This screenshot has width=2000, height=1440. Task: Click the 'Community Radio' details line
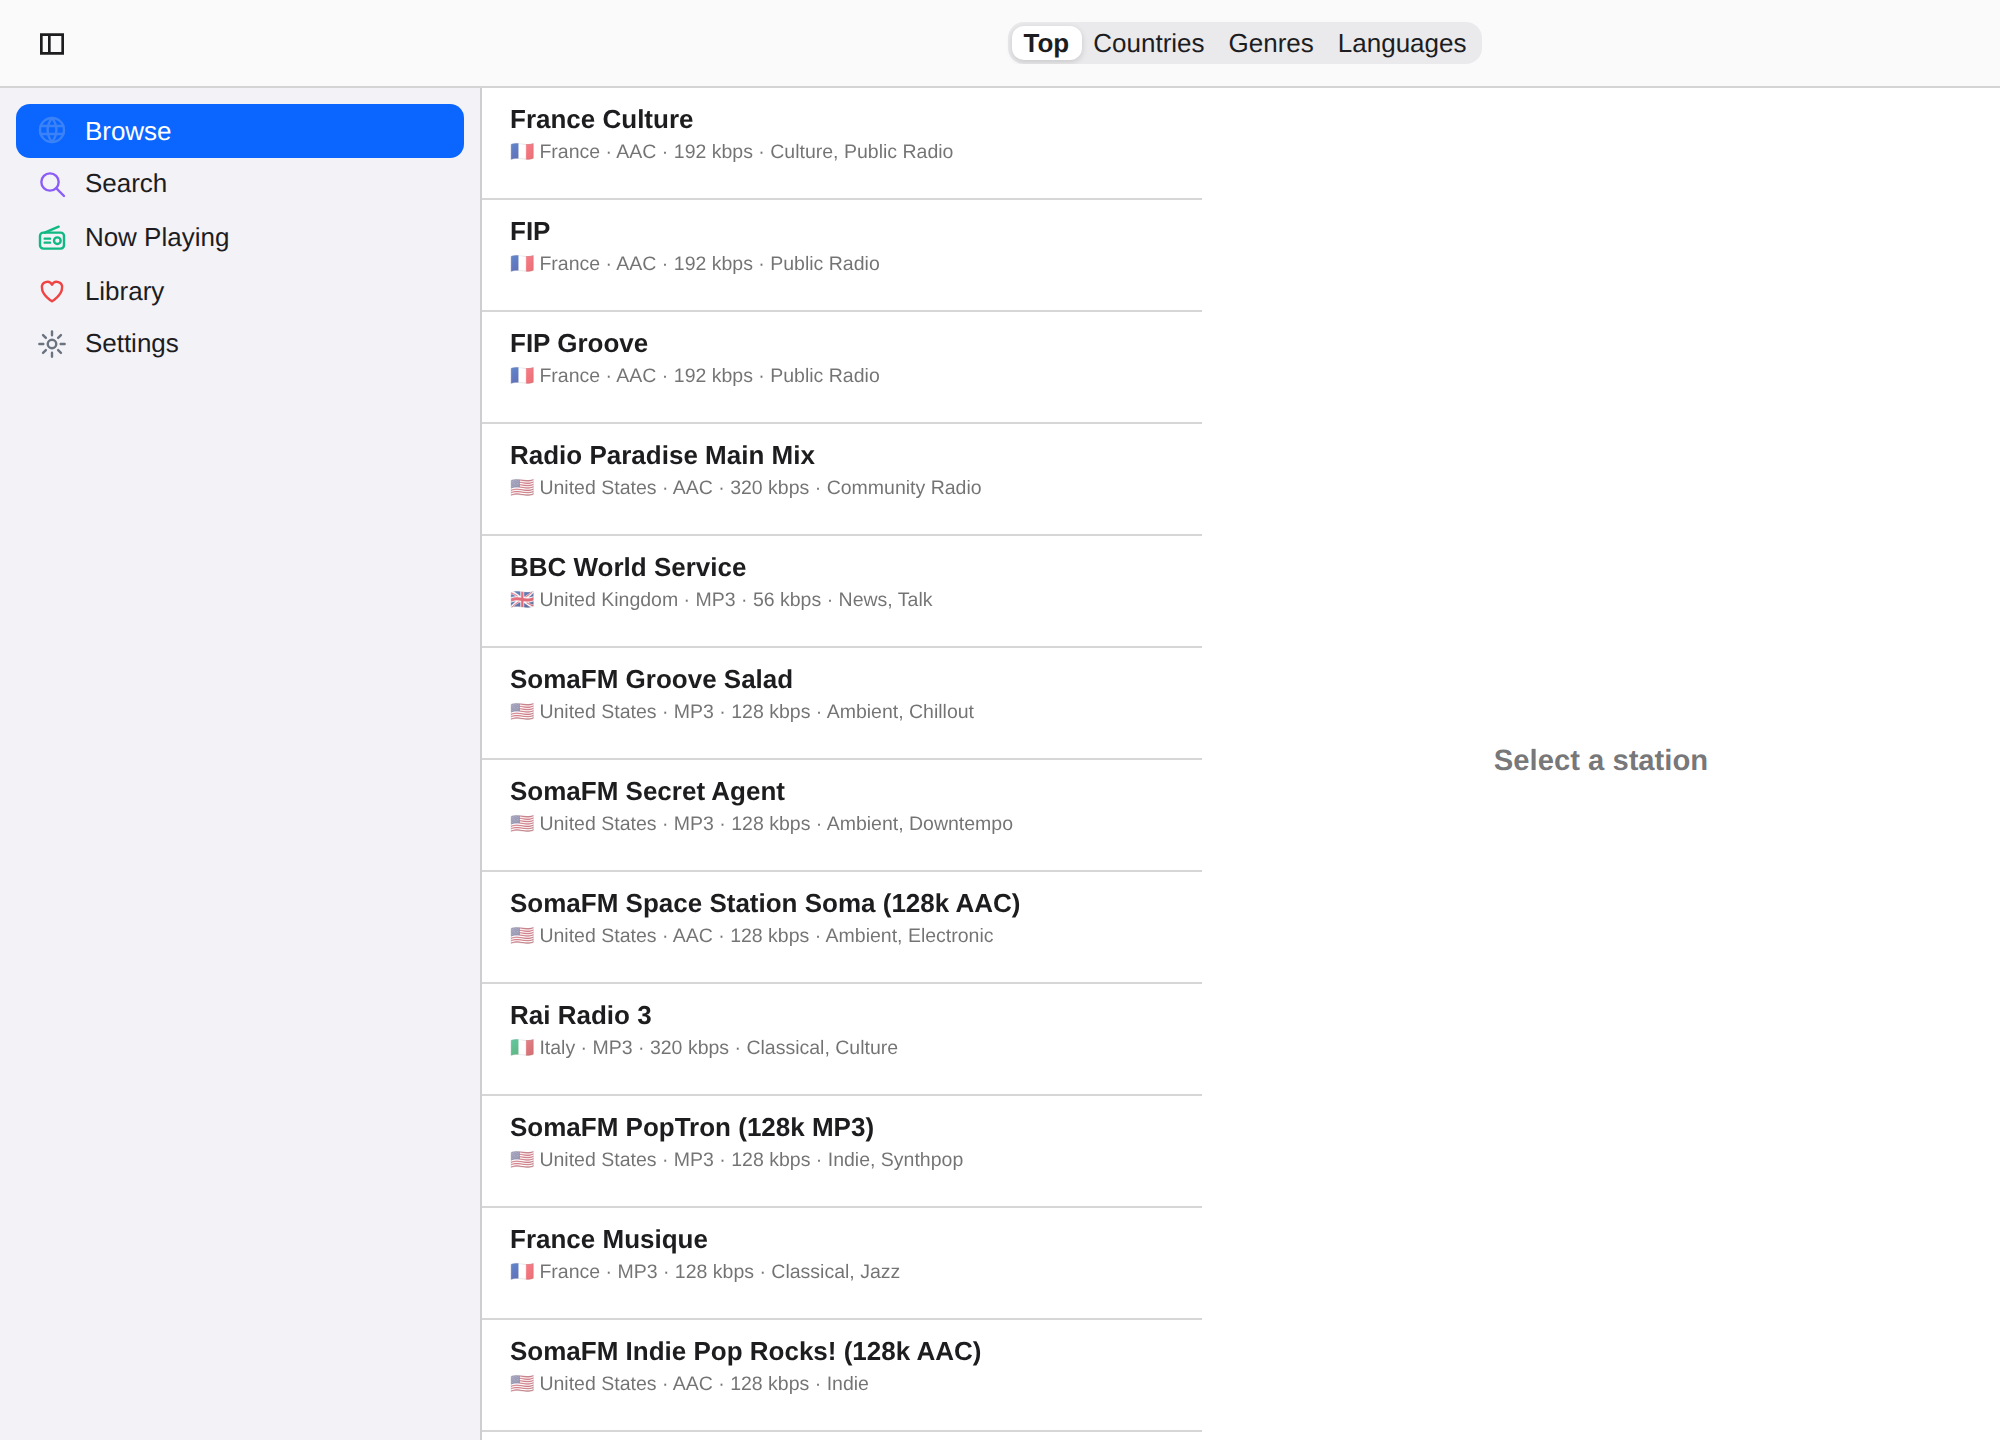point(745,488)
